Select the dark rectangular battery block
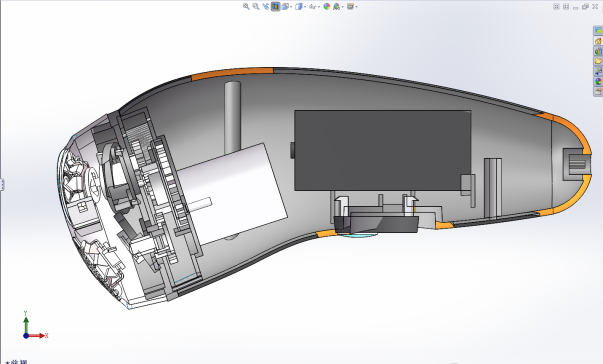This screenshot has height=364, width=603. coord(382,150)
